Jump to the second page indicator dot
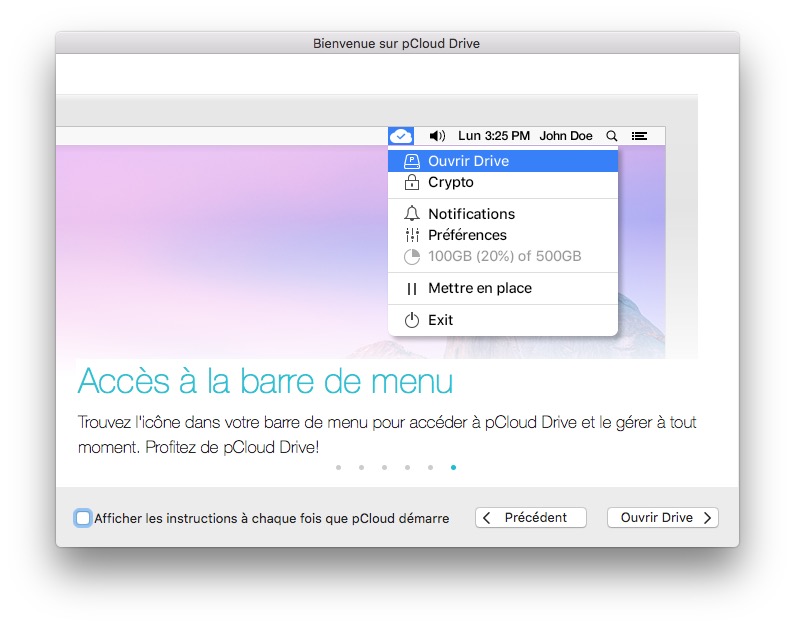Screen dimensions: 795x627 (362, 467)
